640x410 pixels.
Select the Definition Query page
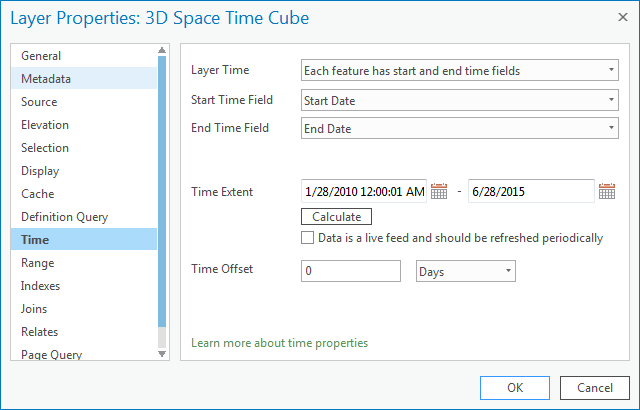tap(64, 217)
